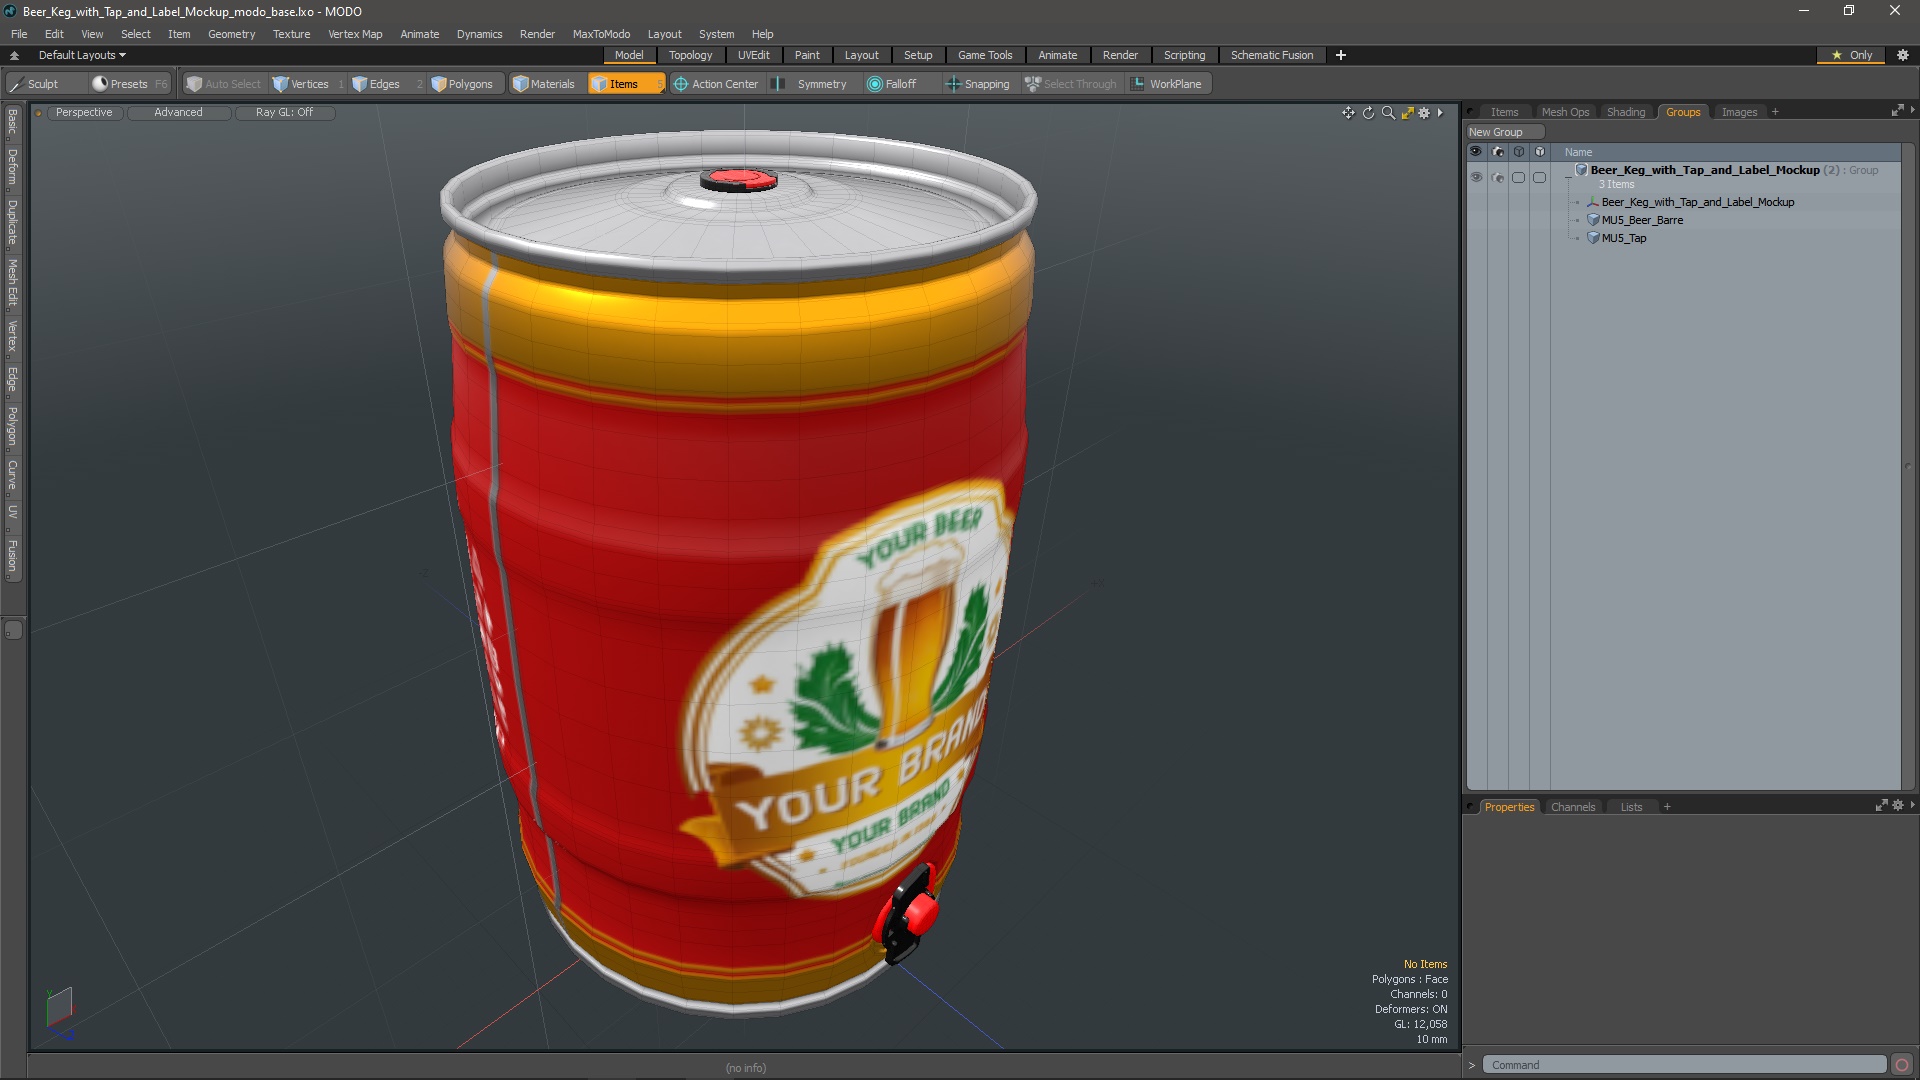Switch to Vertices selection mode
The image size is (1920, 1080).
[x=308, y=84]
